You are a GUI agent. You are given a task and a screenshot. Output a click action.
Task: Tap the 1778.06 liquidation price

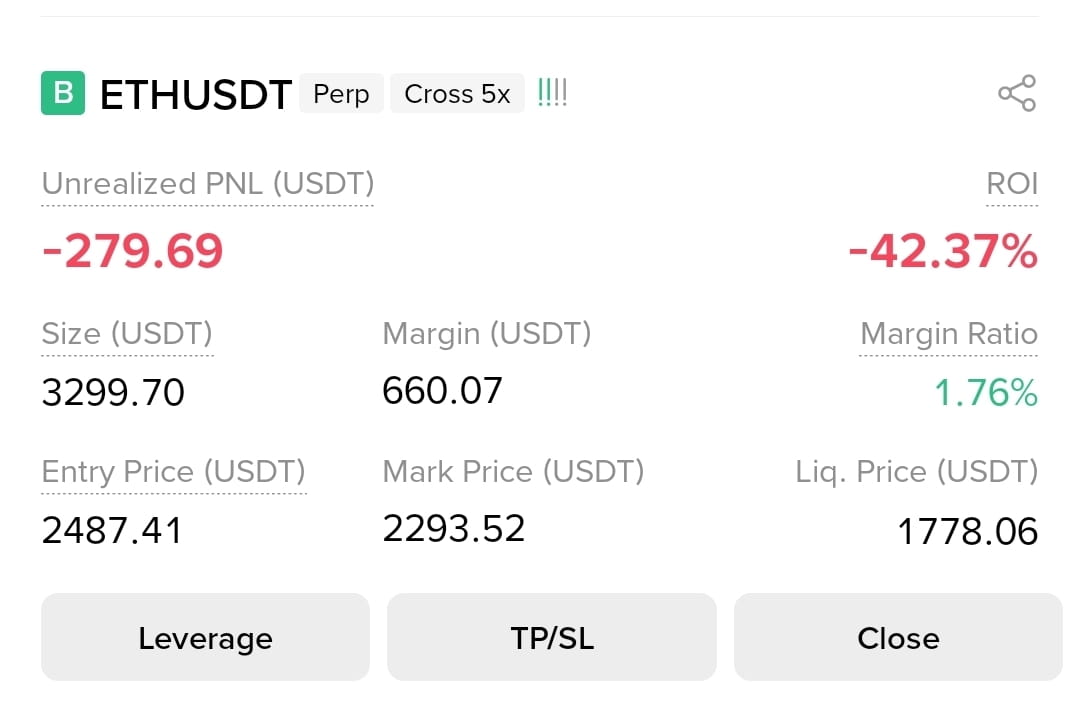point(967,531)
